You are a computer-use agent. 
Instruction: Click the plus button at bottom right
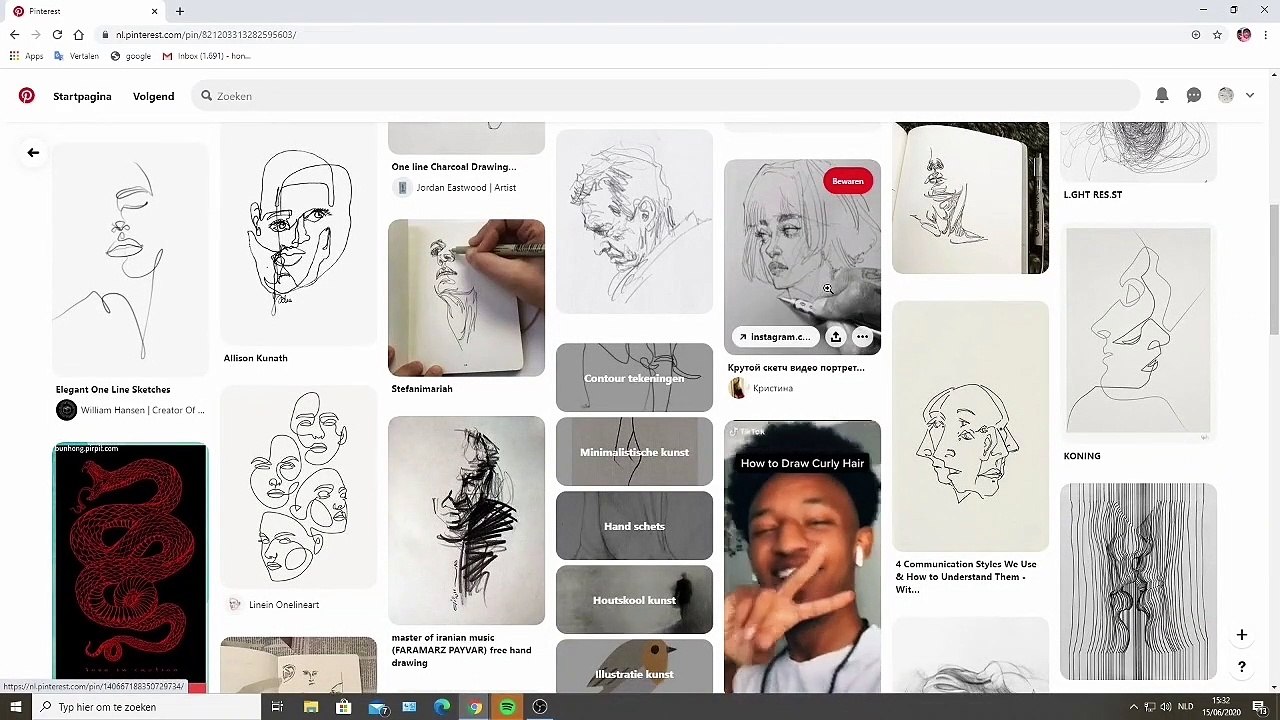(1241, 635)
